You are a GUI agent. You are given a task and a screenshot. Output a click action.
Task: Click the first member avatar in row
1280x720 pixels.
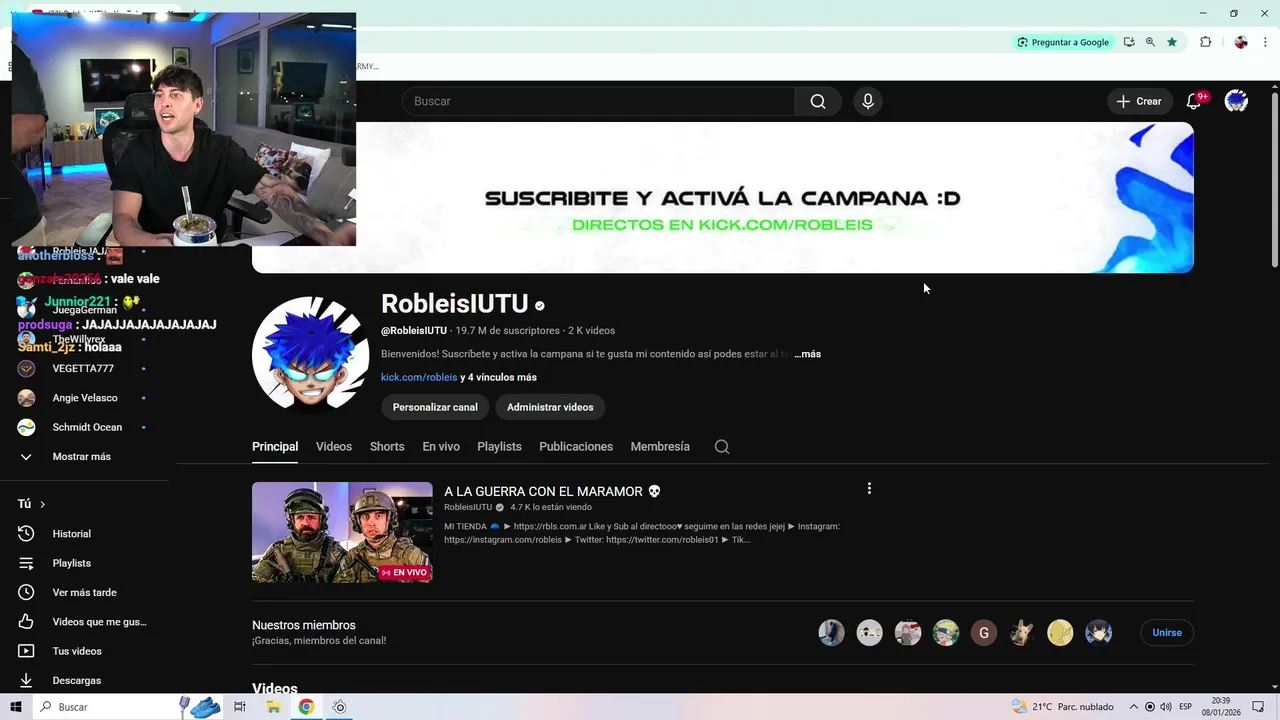click(832, 632)
